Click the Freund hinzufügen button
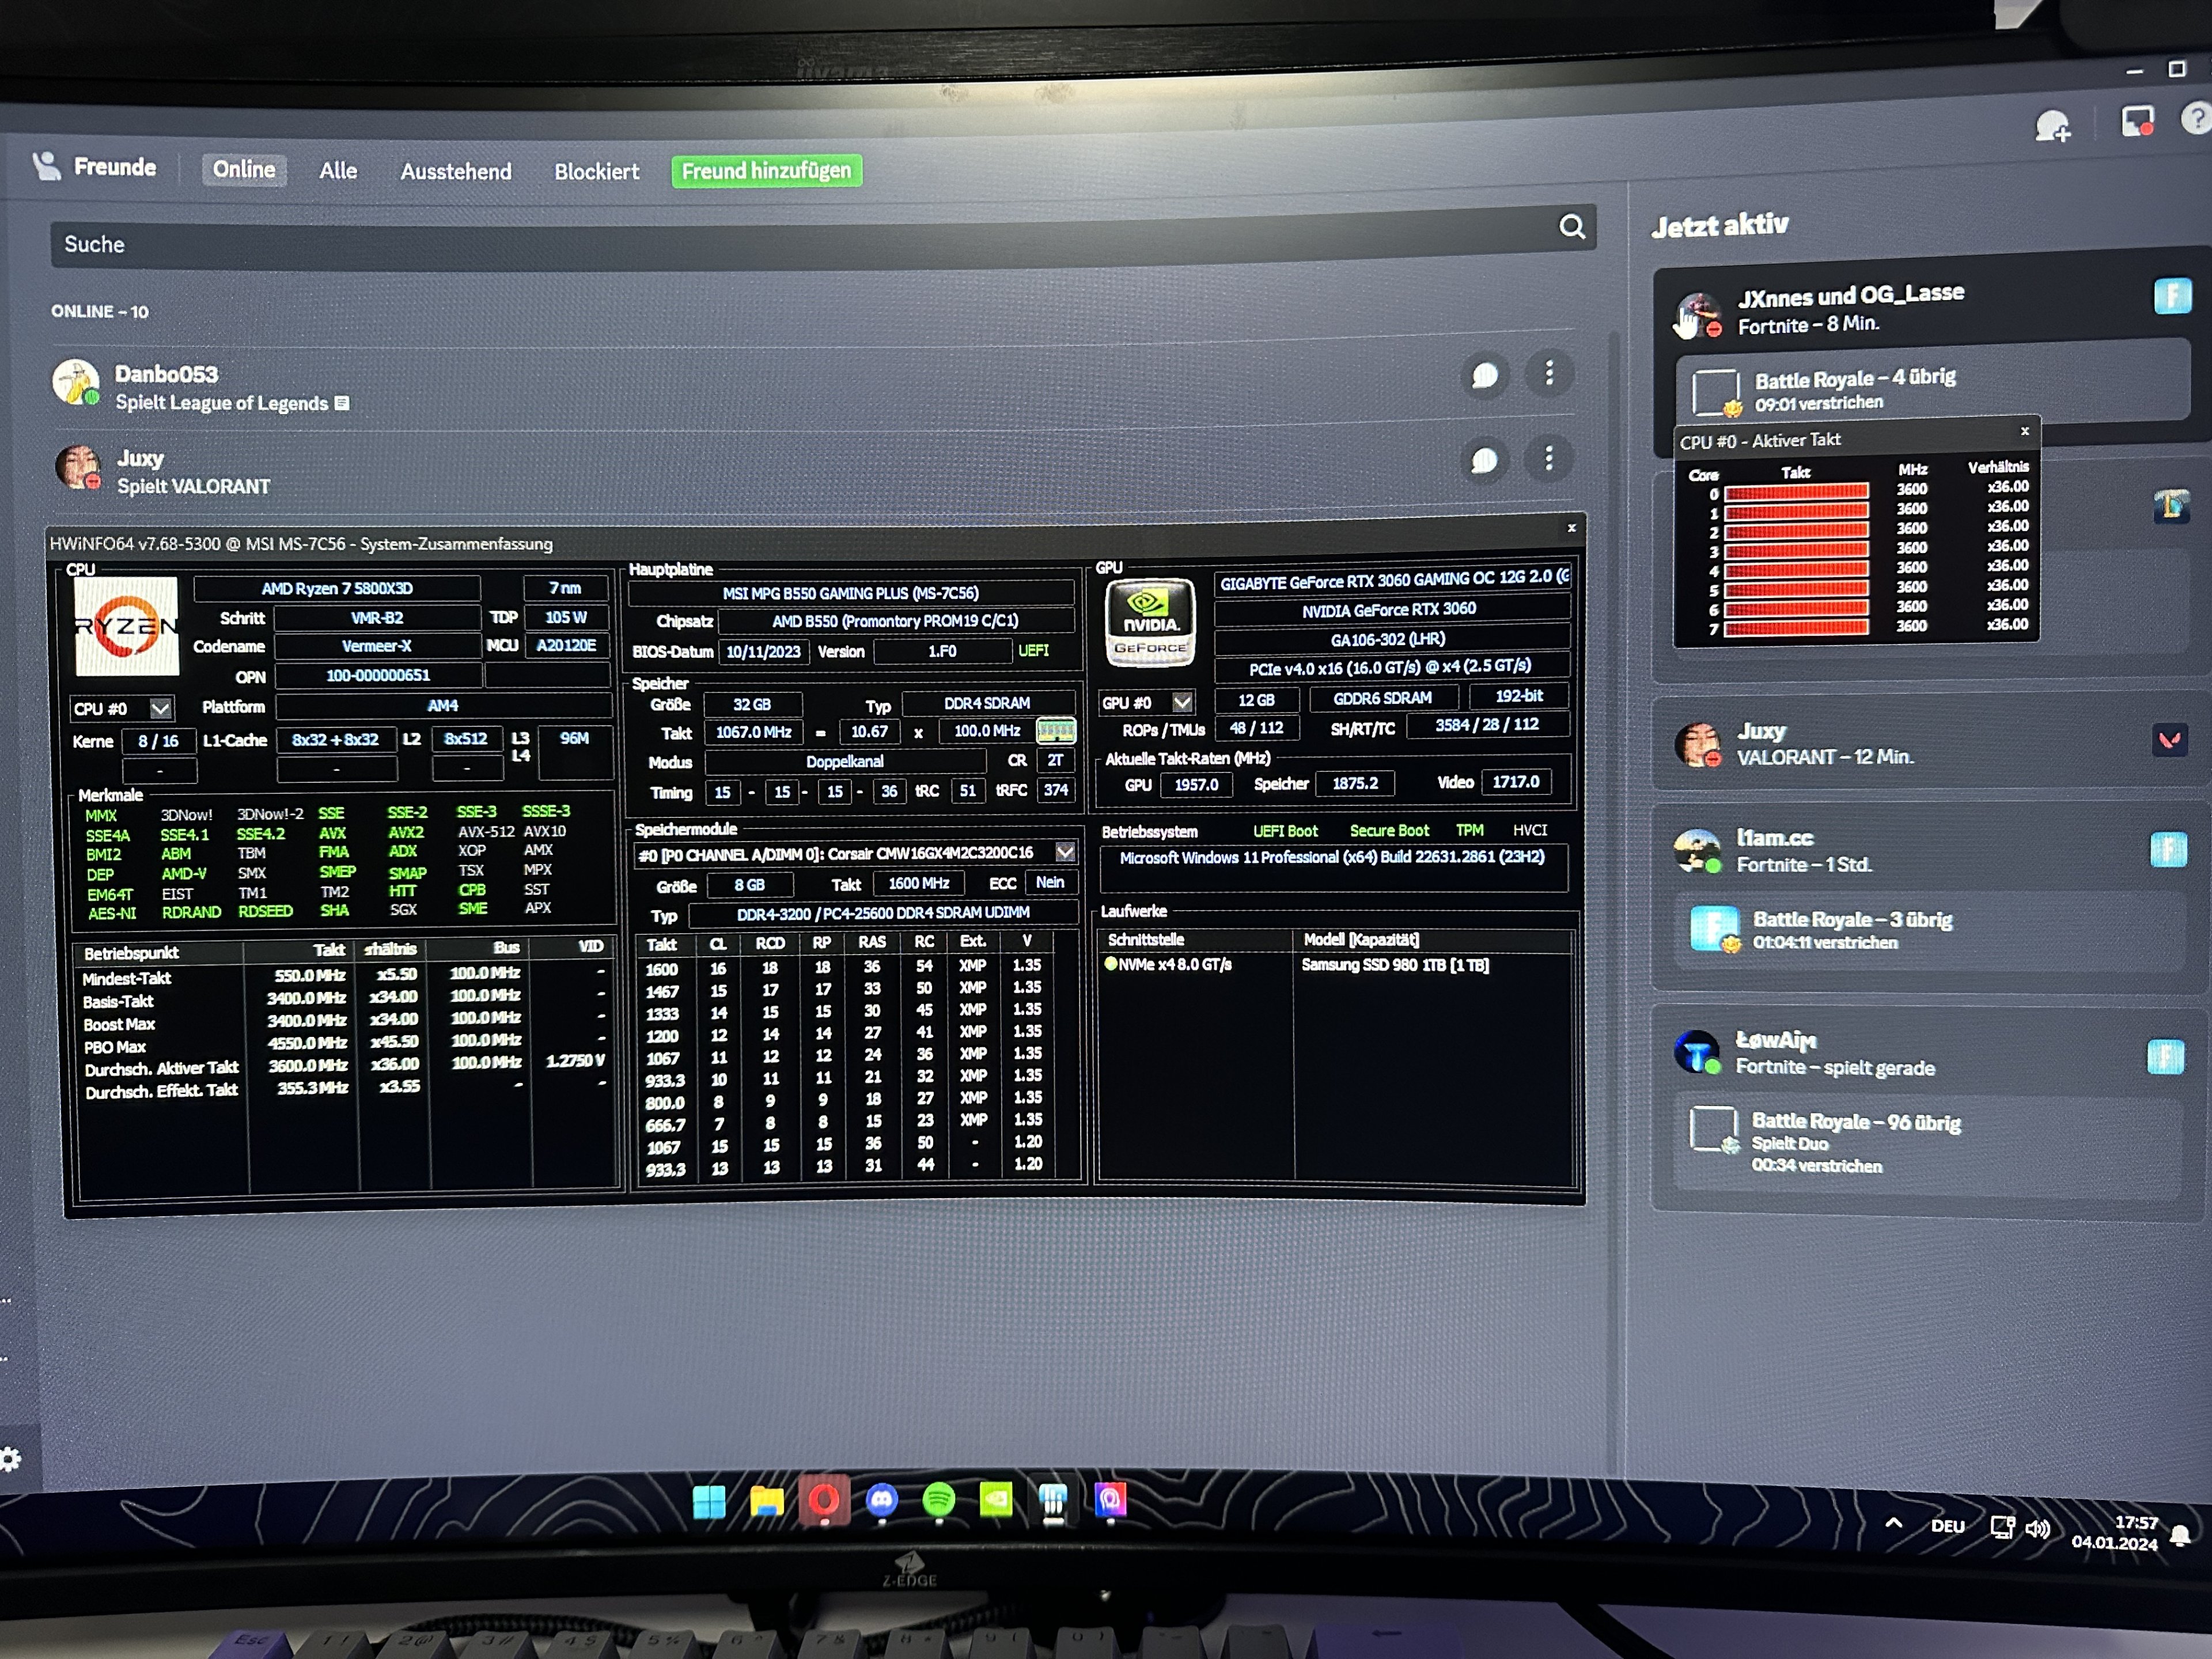 click(766, 170)
